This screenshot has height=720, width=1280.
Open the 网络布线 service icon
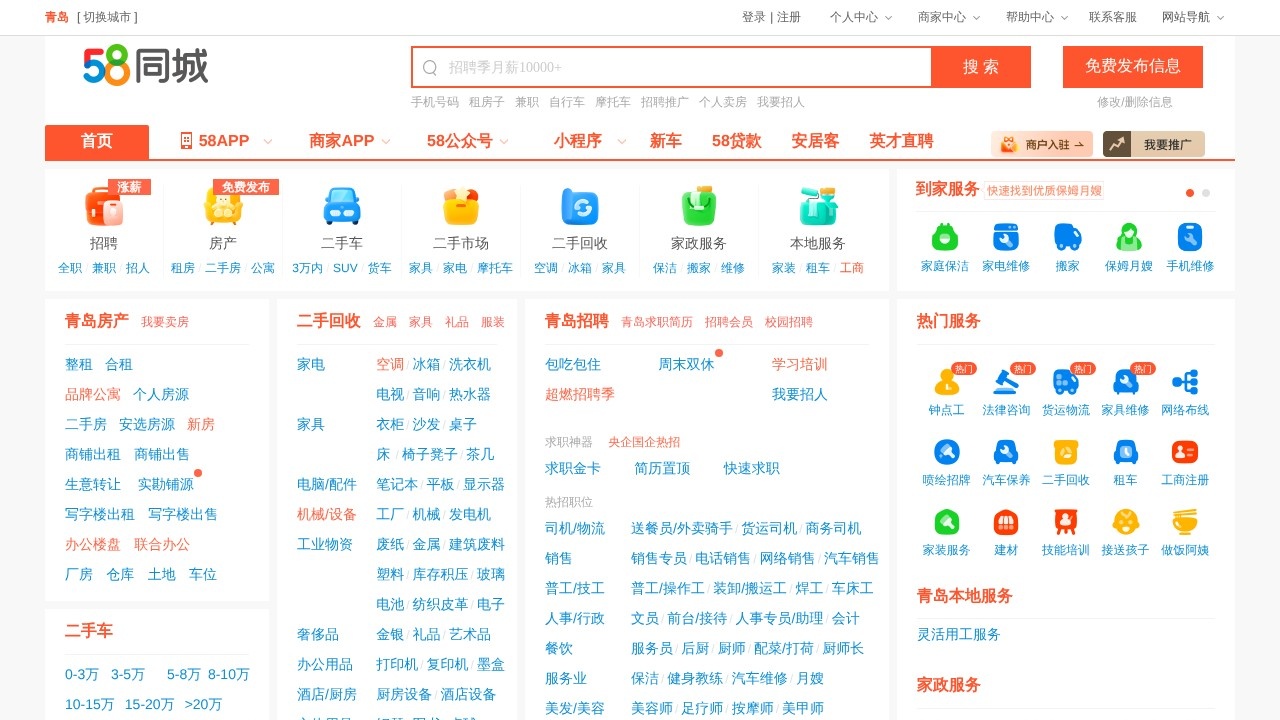coord(1185,382)
